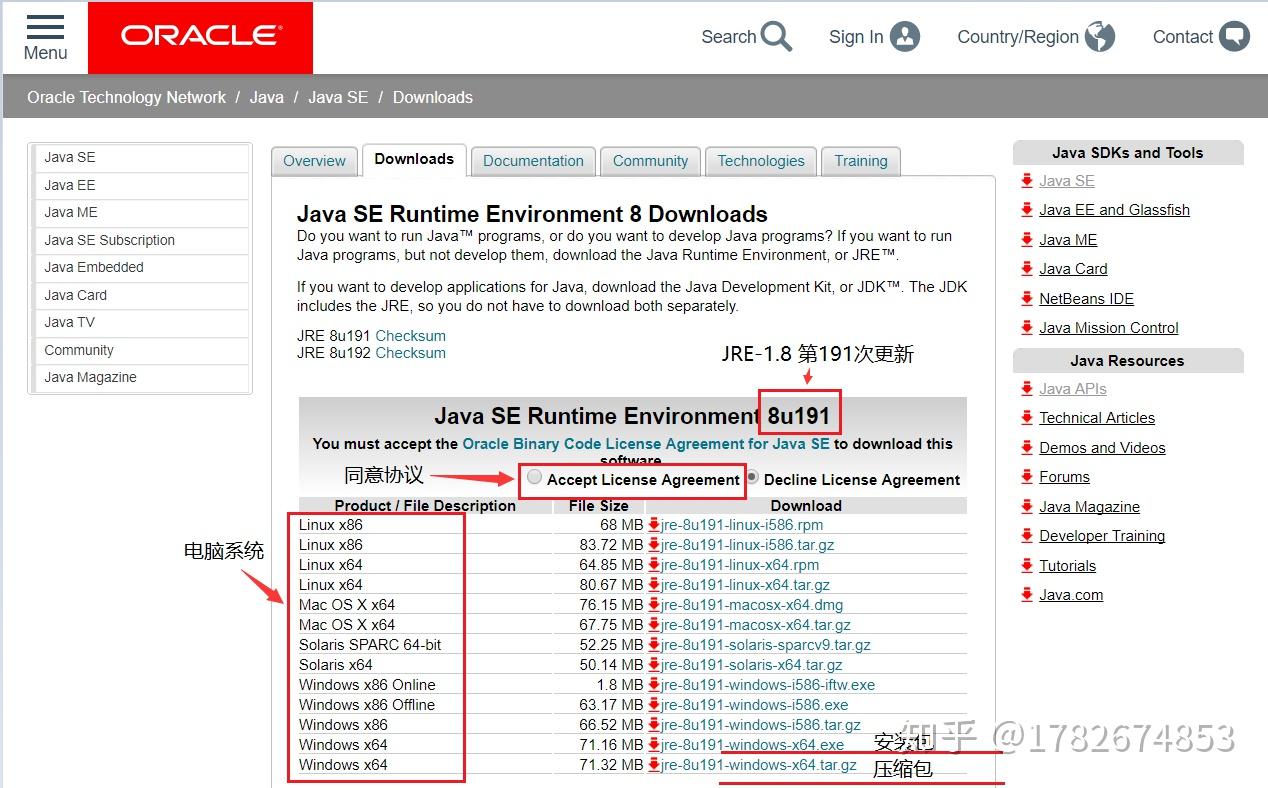Image resolution: width=1268 pixels, height=788 pixels.
Task: Click JRE 8u192 Checksum link
Action: point(411,353)
